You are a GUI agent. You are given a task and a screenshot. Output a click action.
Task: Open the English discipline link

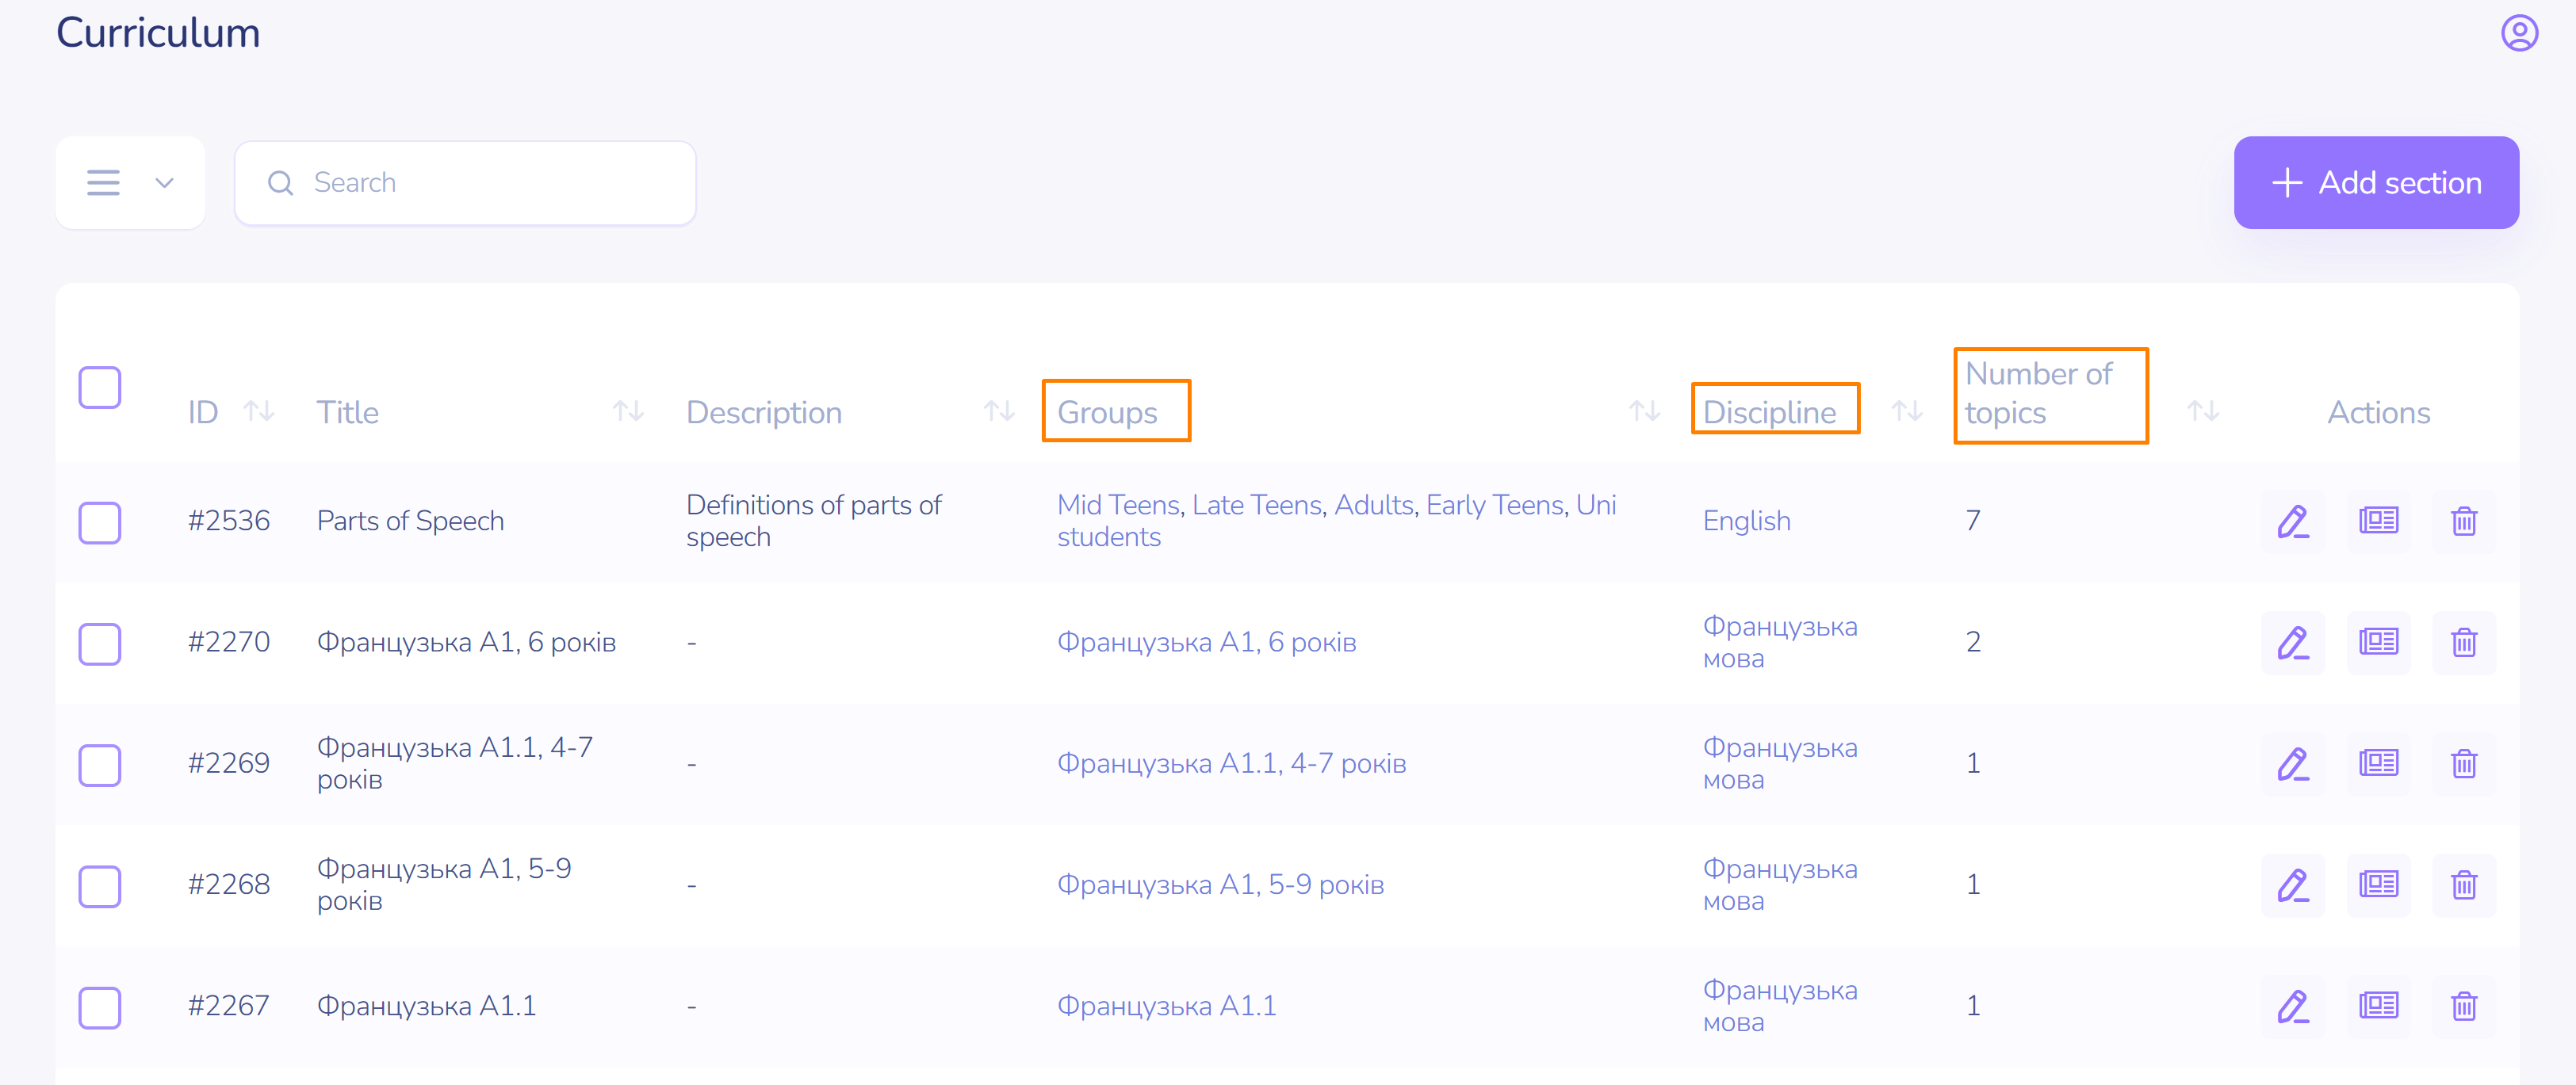[1746, 521]
